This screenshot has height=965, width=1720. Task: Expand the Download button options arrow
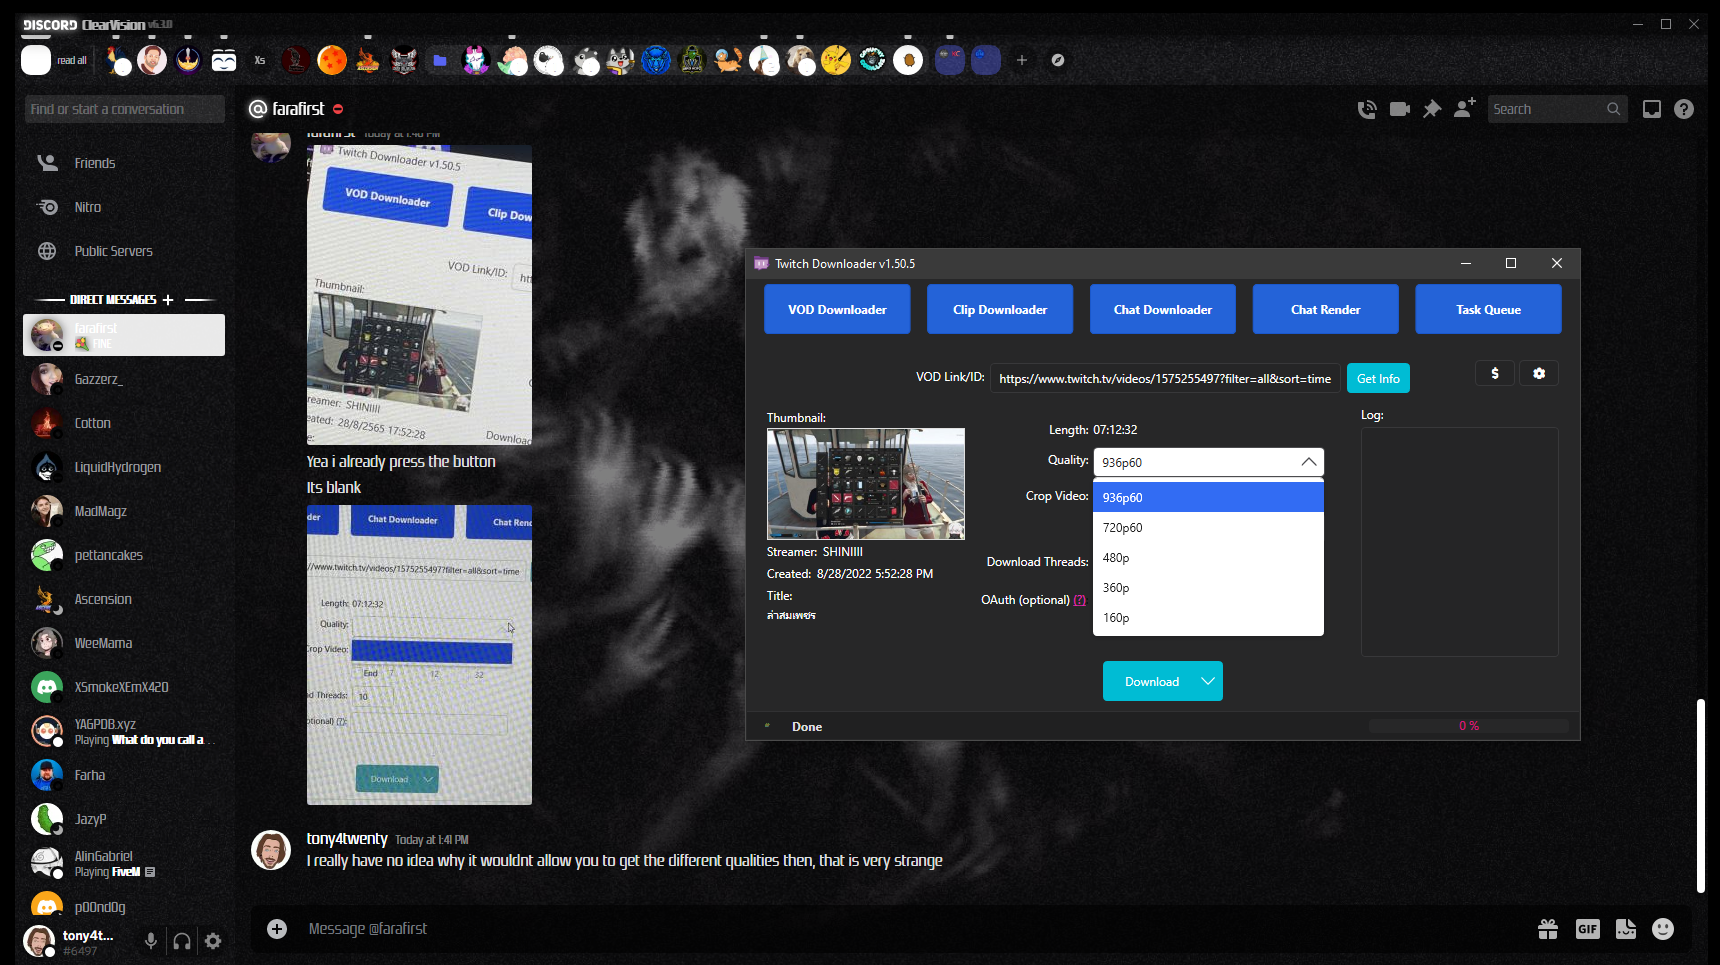tap(1209, 681)
